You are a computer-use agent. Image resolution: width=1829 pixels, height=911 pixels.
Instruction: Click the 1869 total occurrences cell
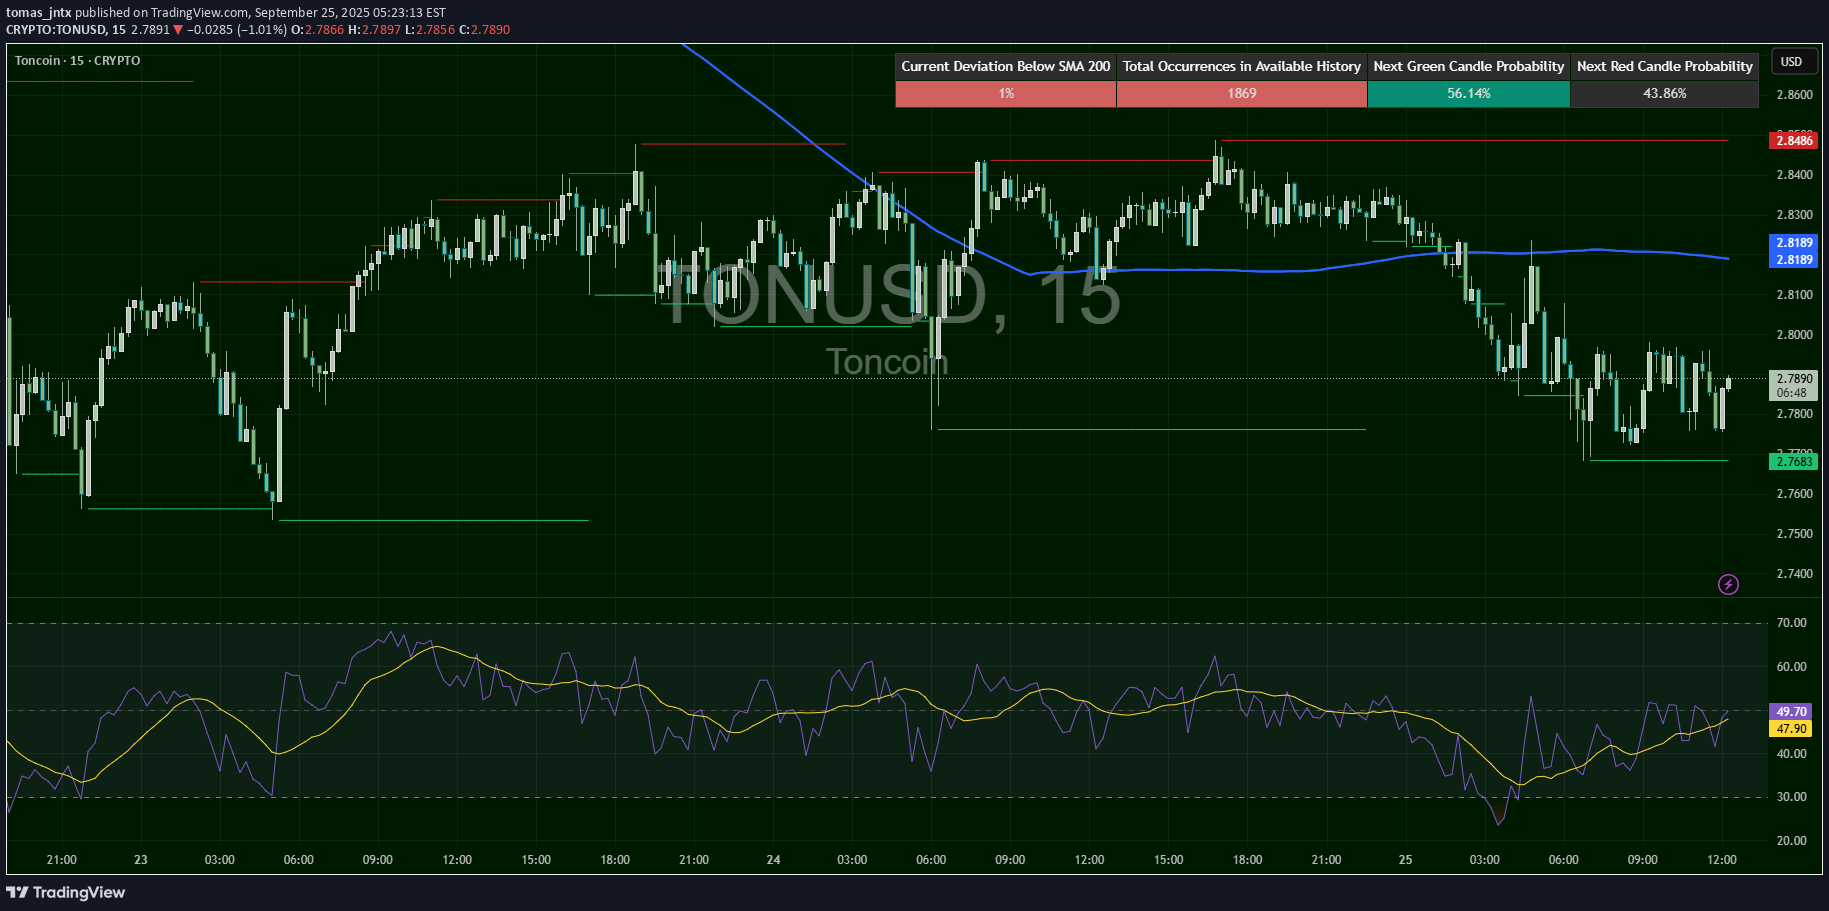point(1242,93)
